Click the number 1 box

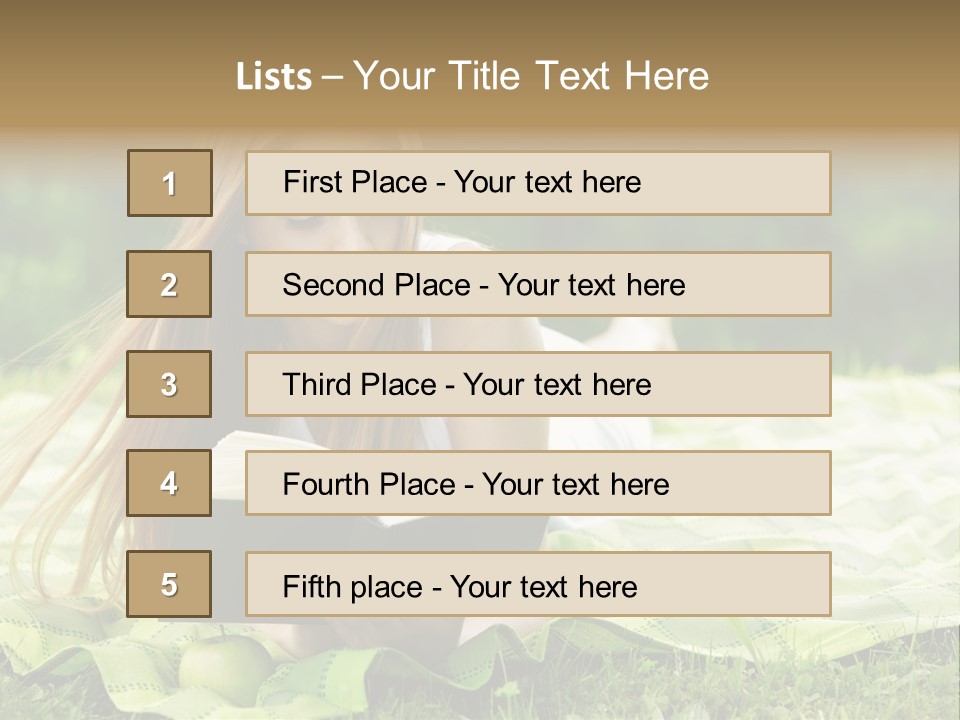[170, 183]
